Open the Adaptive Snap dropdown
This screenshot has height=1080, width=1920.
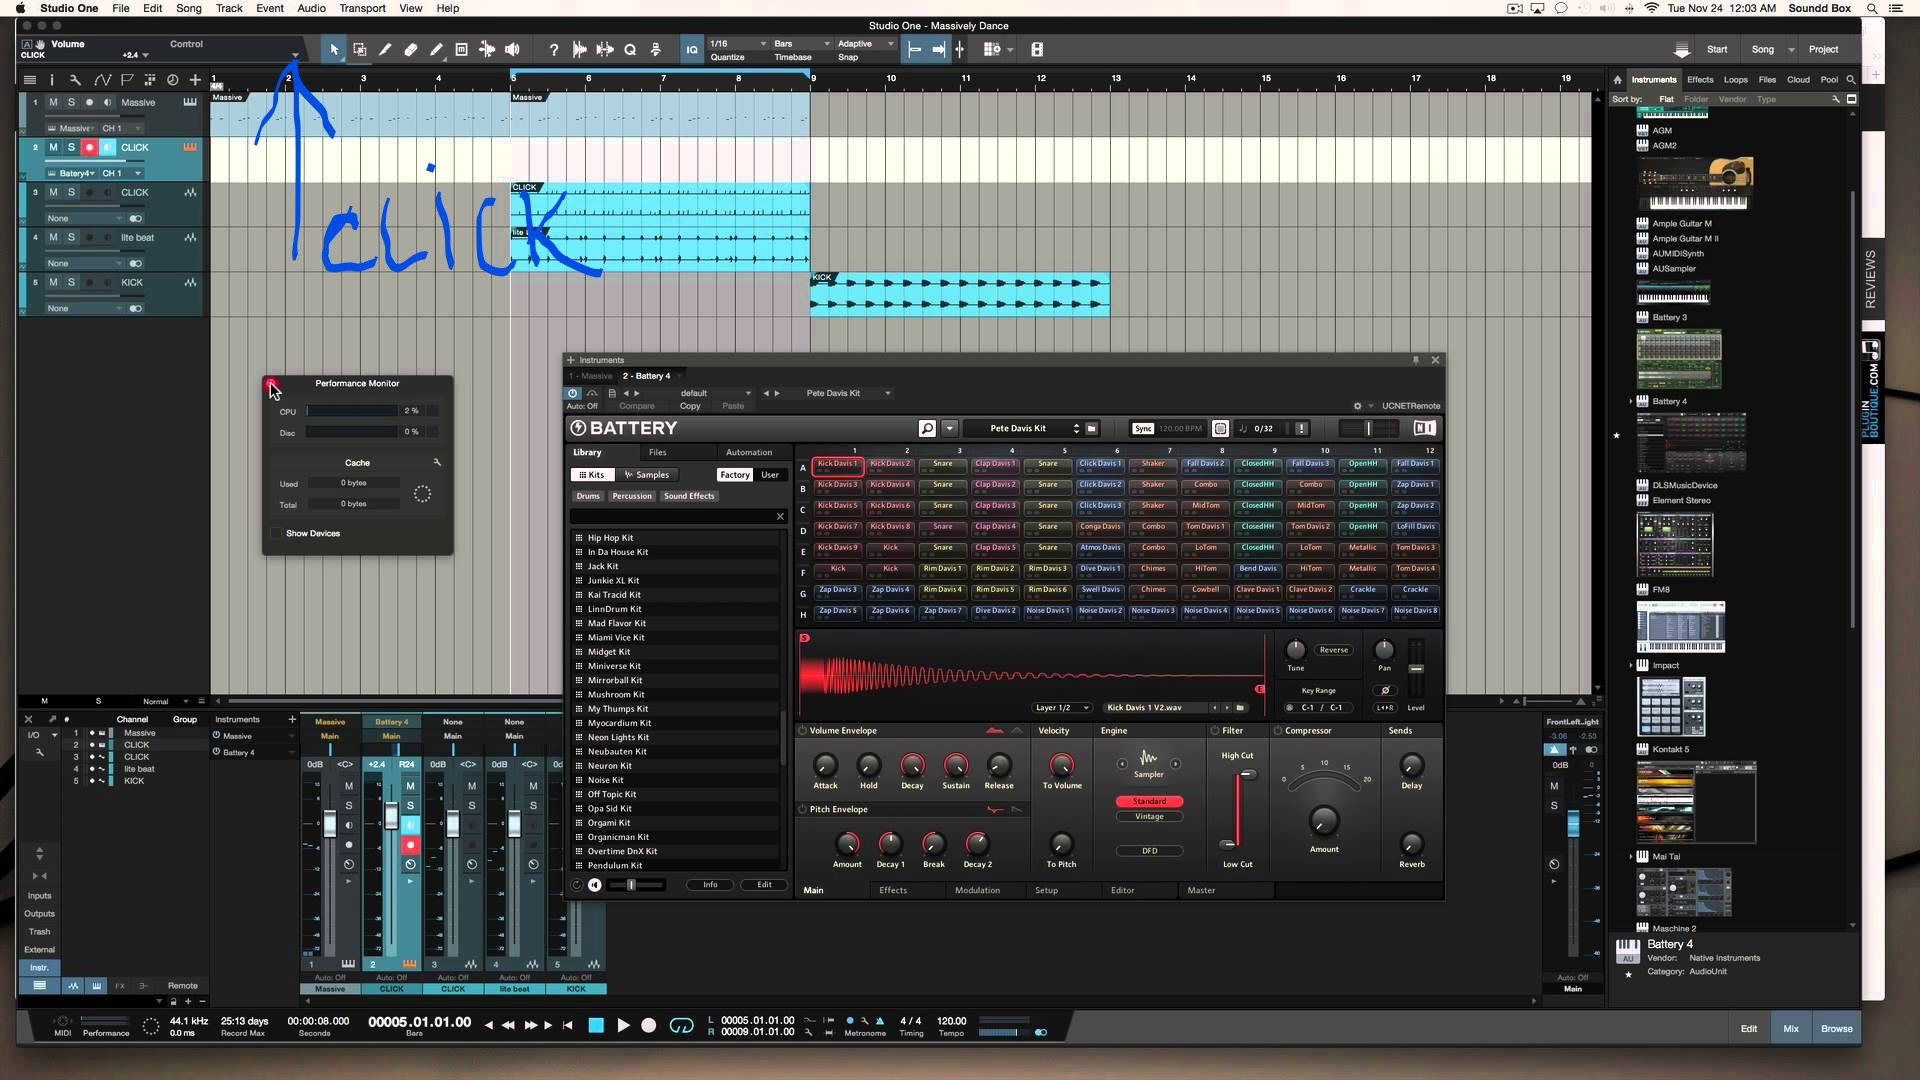pyautogui.click(x=865, y=44)
